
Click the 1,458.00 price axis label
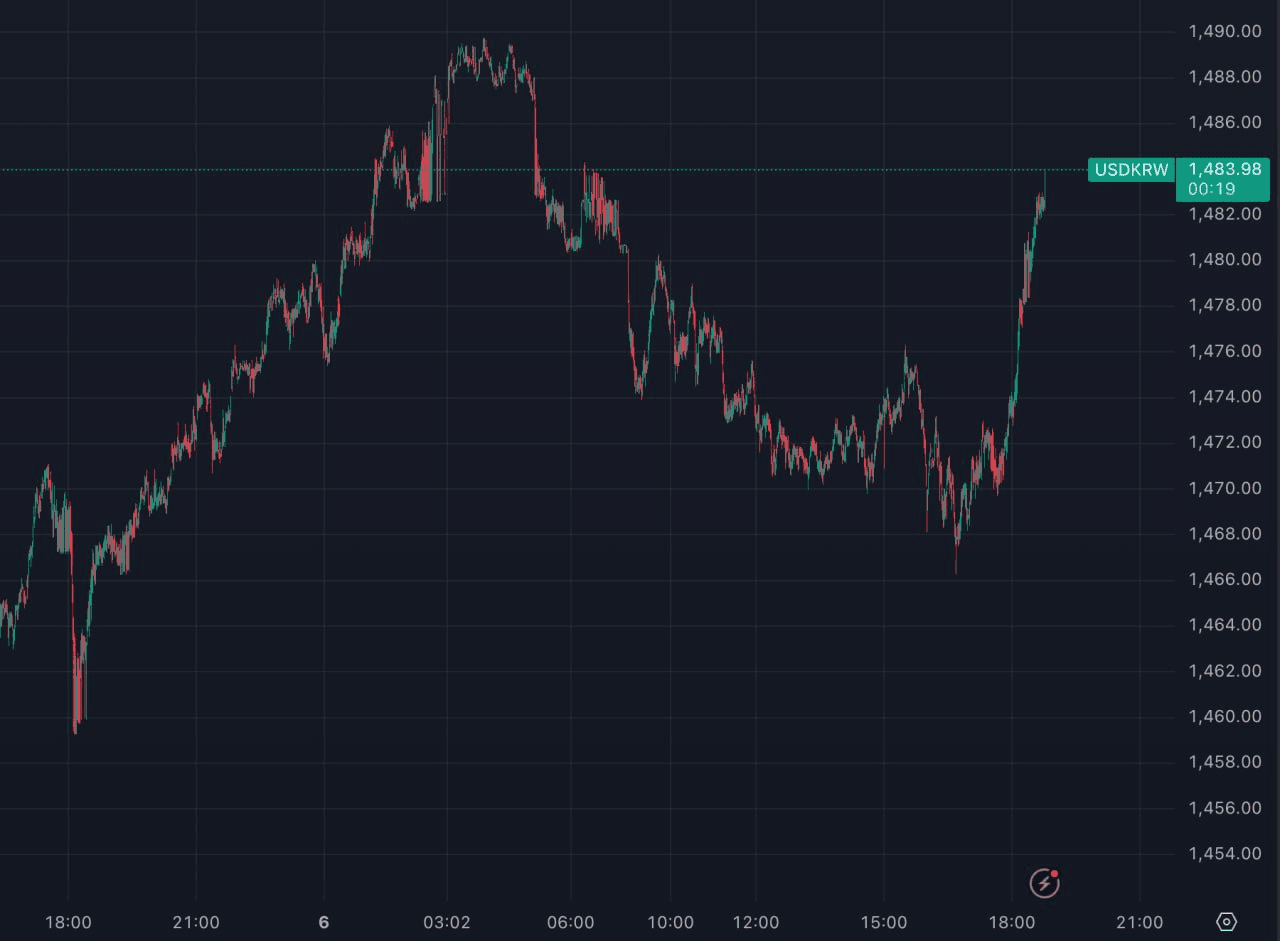[x=1224, y=762]
